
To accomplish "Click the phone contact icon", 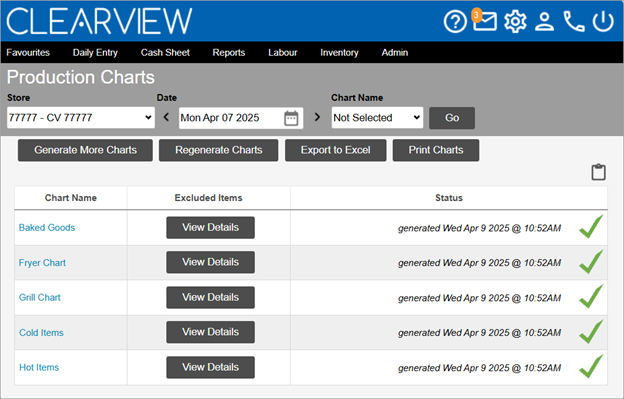I will pyautogui.click(x=574, y=21).
